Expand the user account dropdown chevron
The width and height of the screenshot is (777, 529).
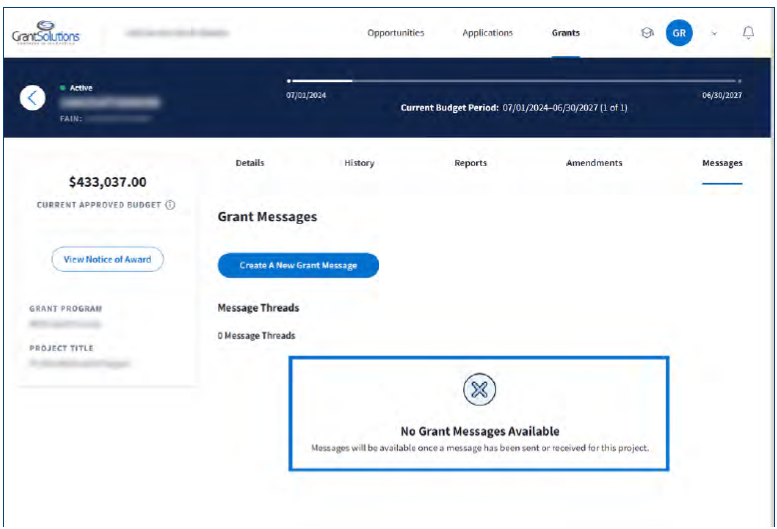(714, 33)
